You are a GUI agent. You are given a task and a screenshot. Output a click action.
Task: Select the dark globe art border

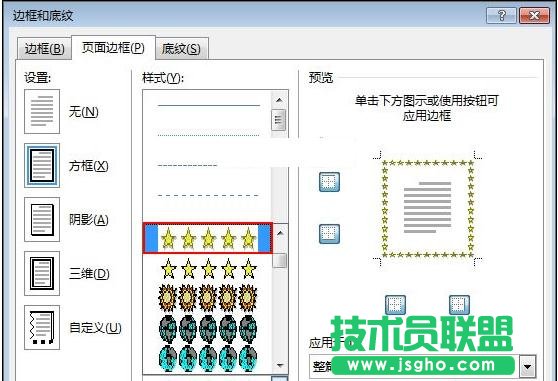(x=208, y=329)
